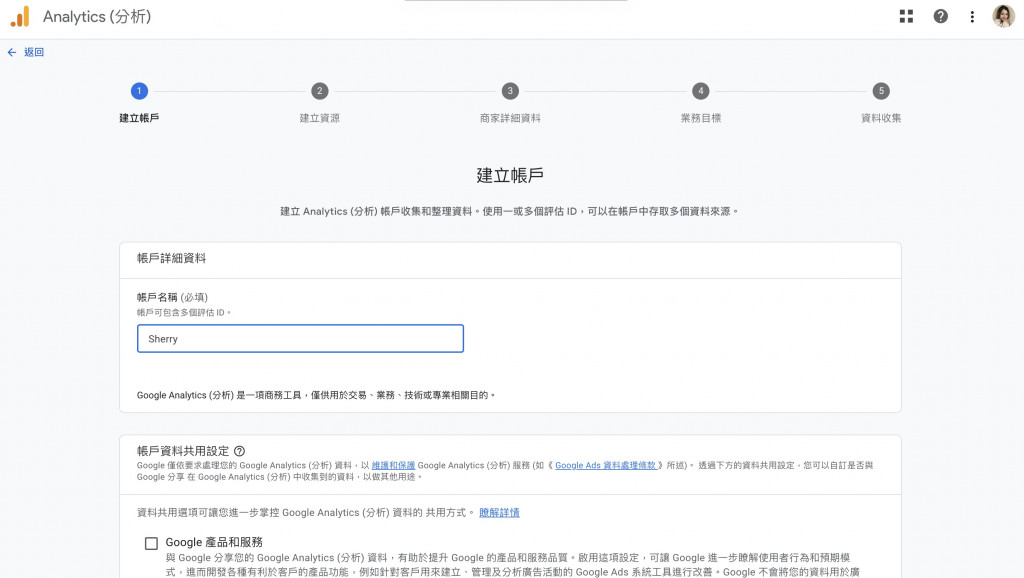
Task: Enable the Google 產品和服務 checkbox
Action: [x=152, y=543]
